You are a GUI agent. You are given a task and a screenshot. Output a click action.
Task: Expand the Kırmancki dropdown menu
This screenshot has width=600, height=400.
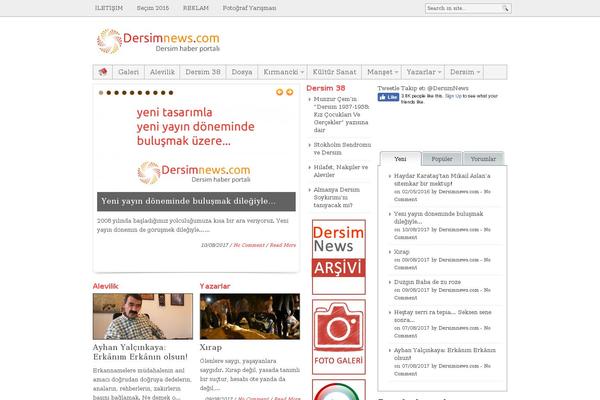(283, 72)
